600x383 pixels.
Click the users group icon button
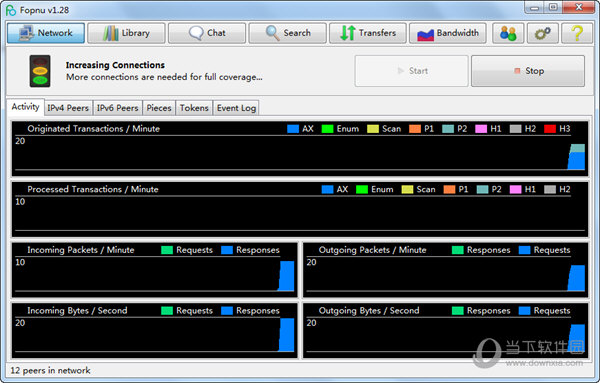coord(508,33)
